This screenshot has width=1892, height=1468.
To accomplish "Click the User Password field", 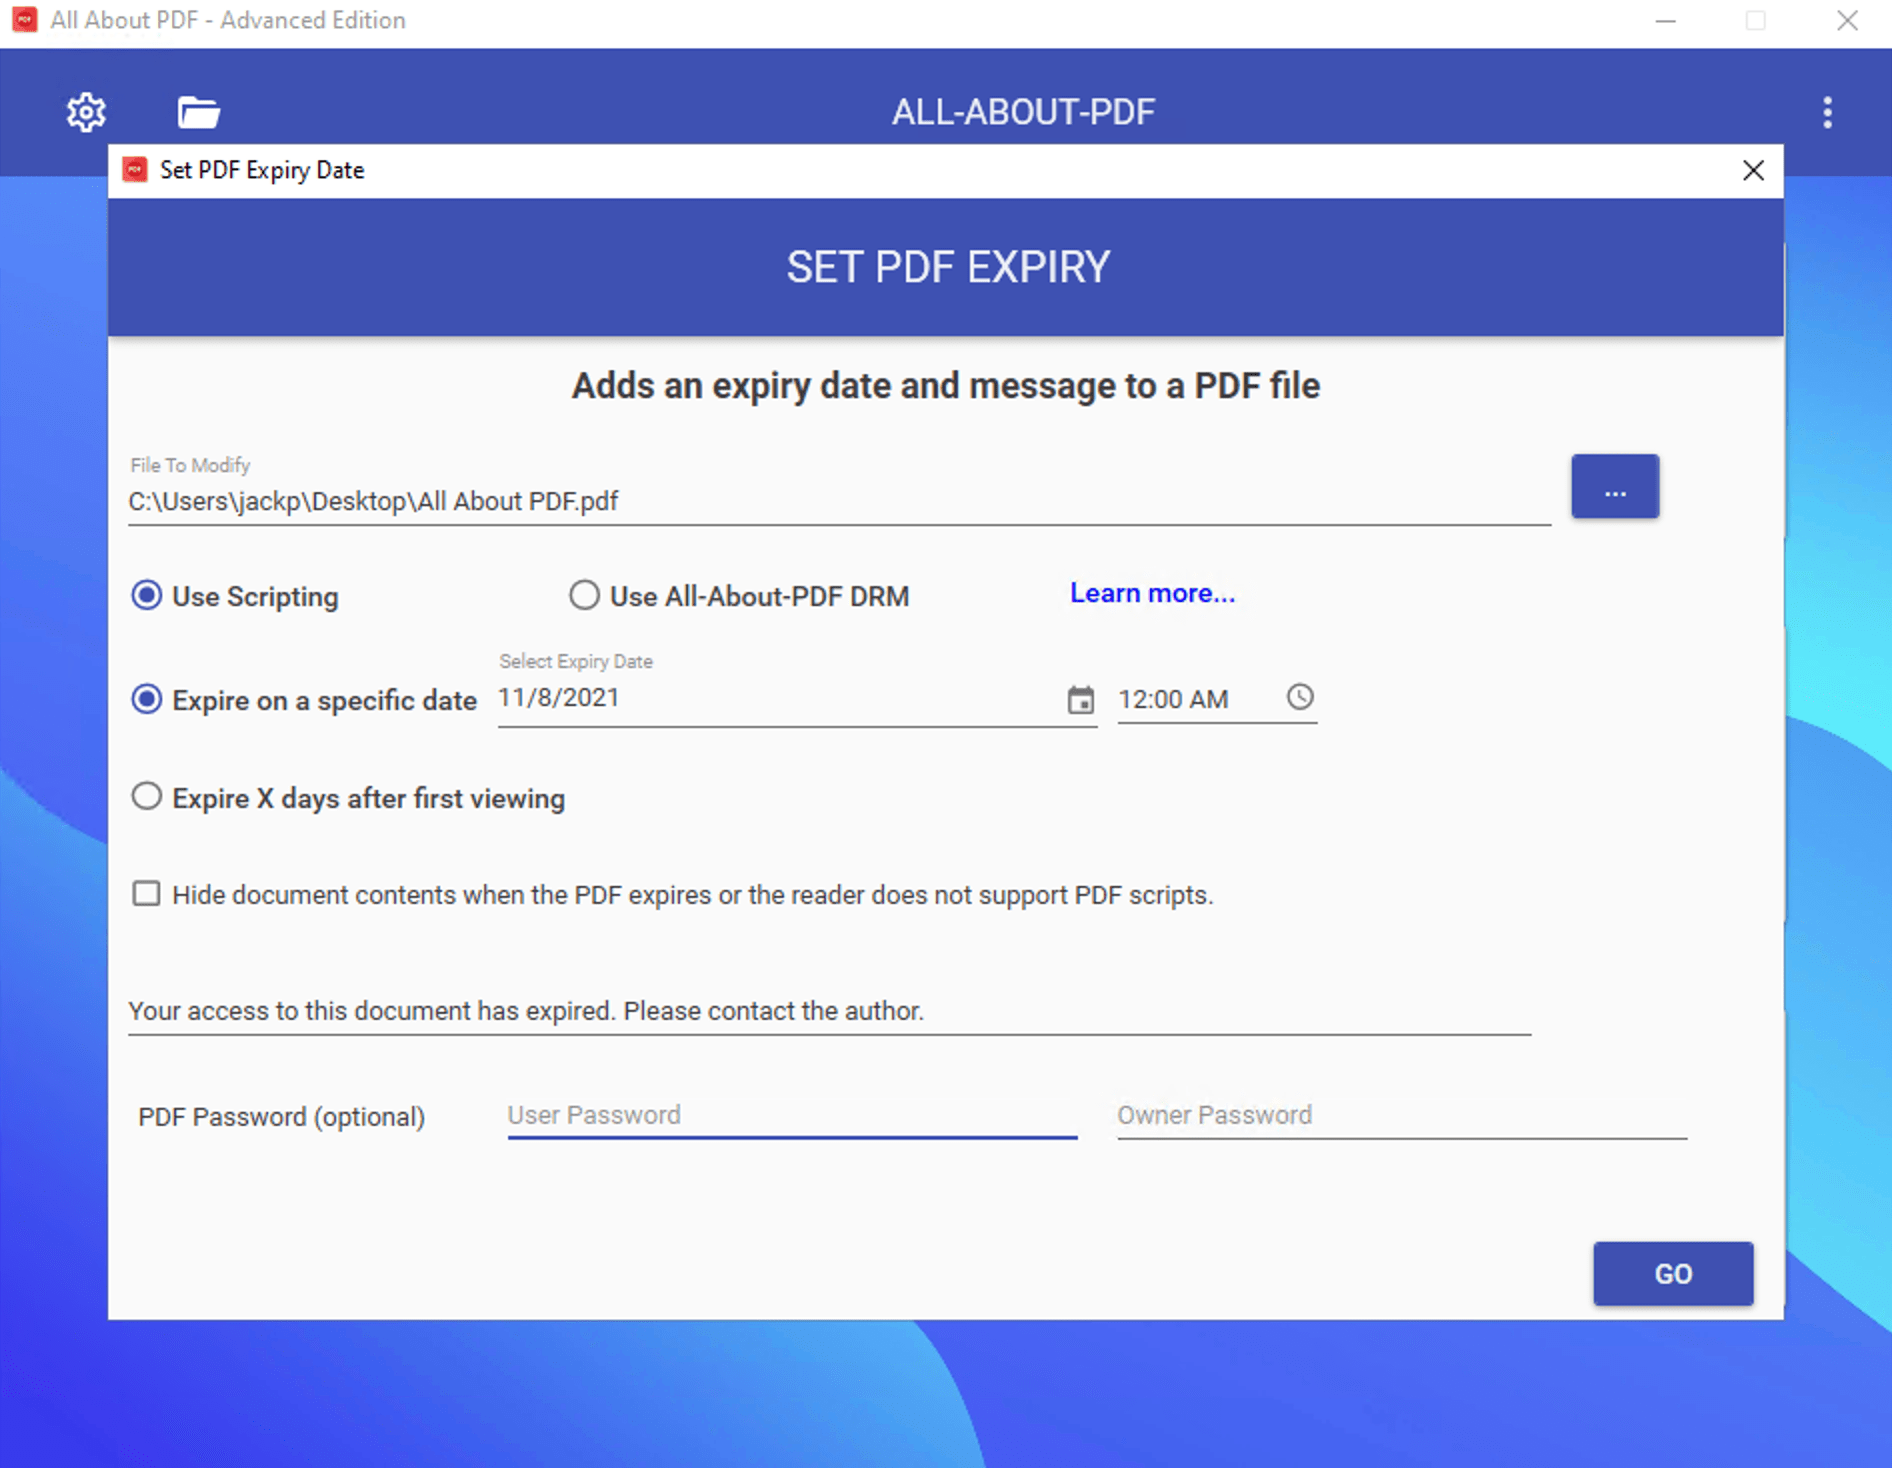I will click(790, 1114).
